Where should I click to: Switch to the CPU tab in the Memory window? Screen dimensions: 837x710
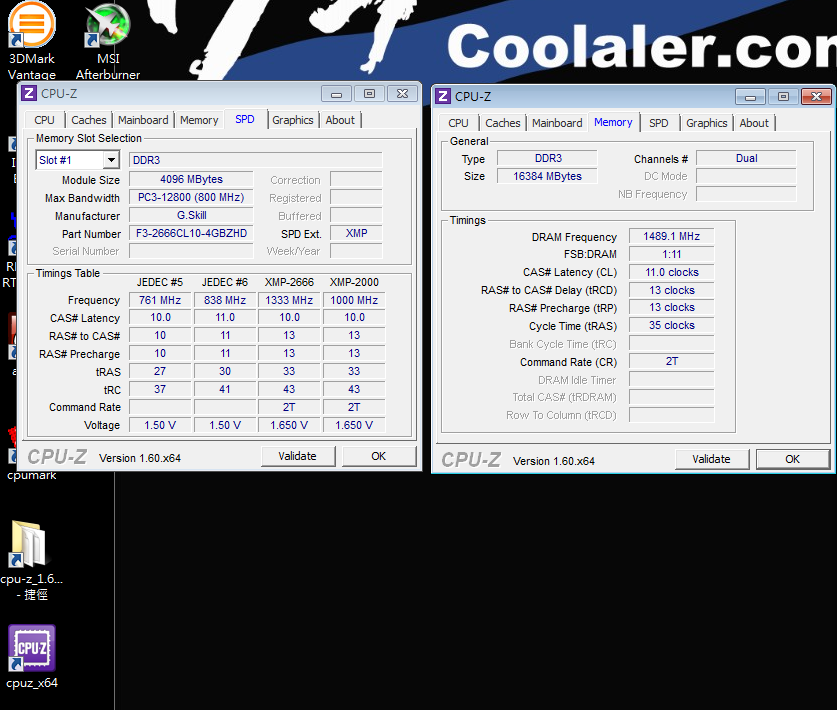[458, 123]
